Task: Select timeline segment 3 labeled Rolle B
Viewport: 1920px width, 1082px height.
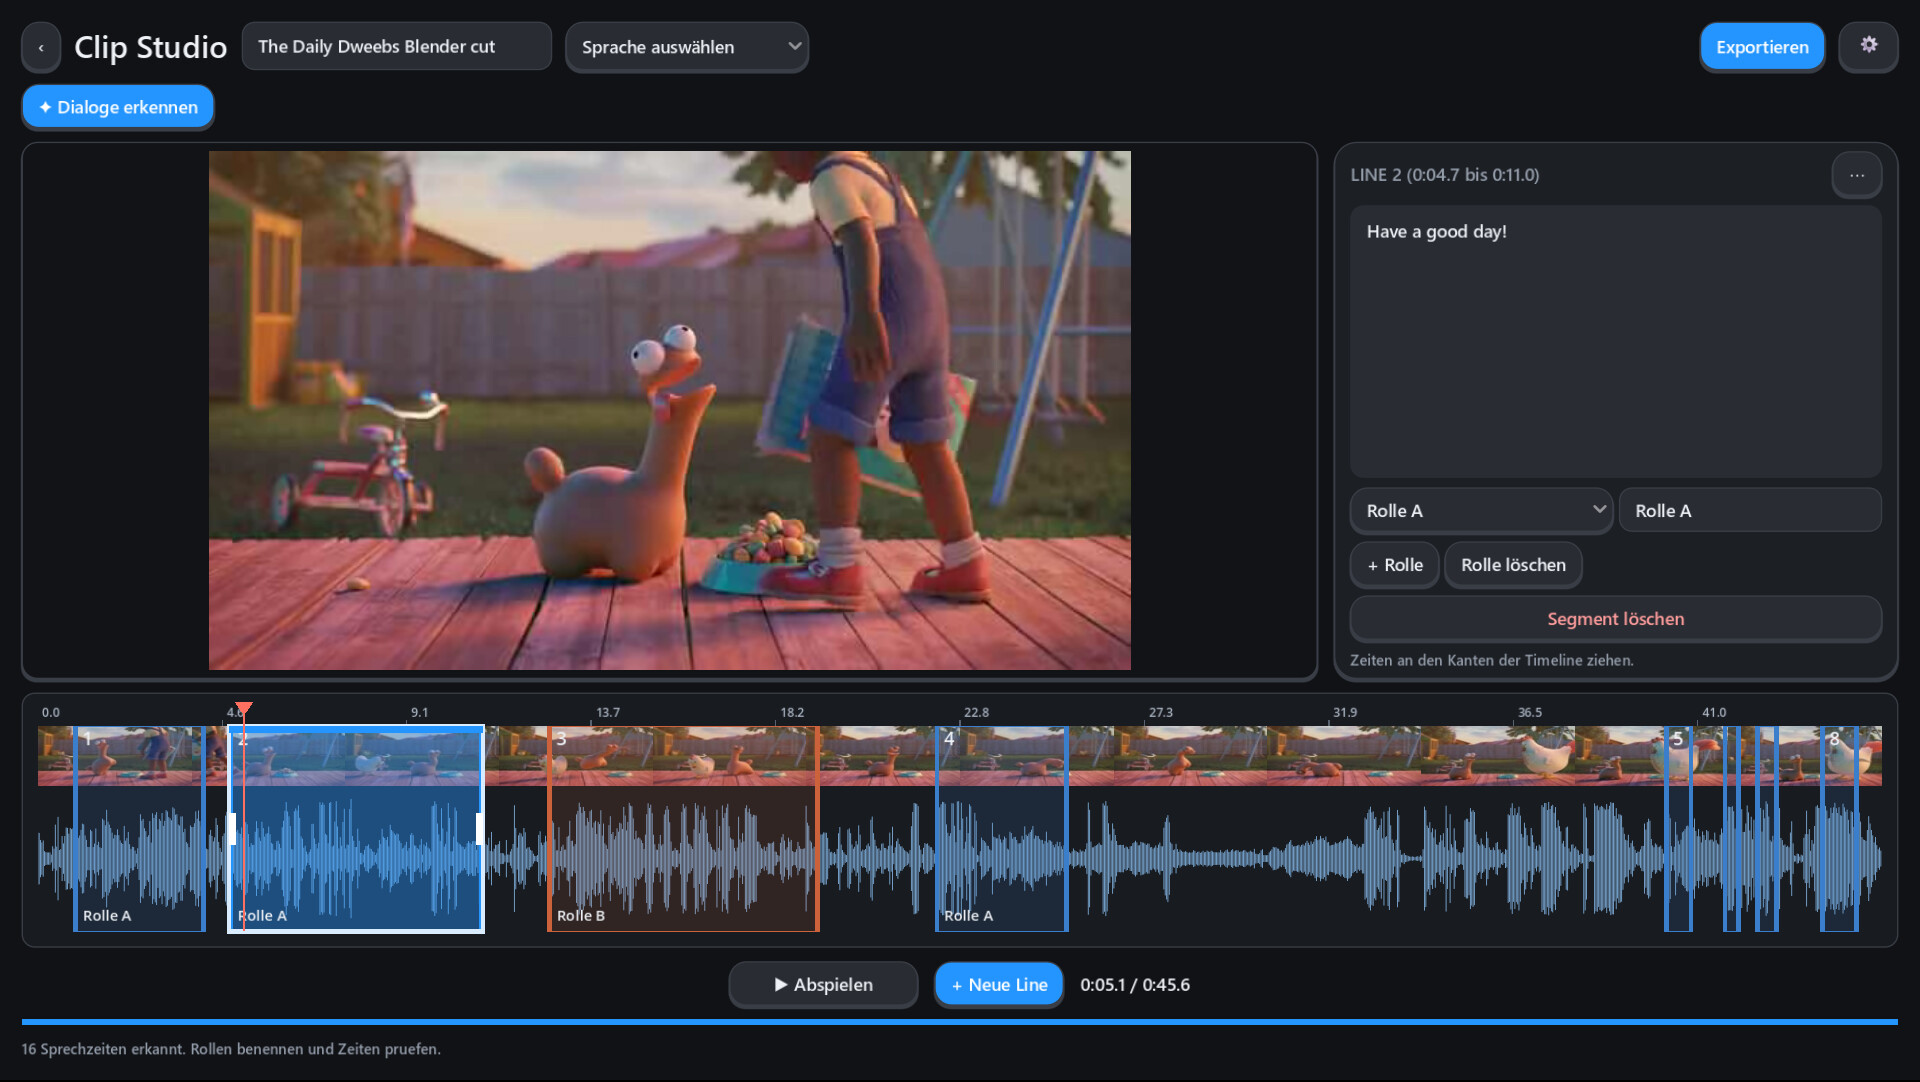Action: click(683, 829)
